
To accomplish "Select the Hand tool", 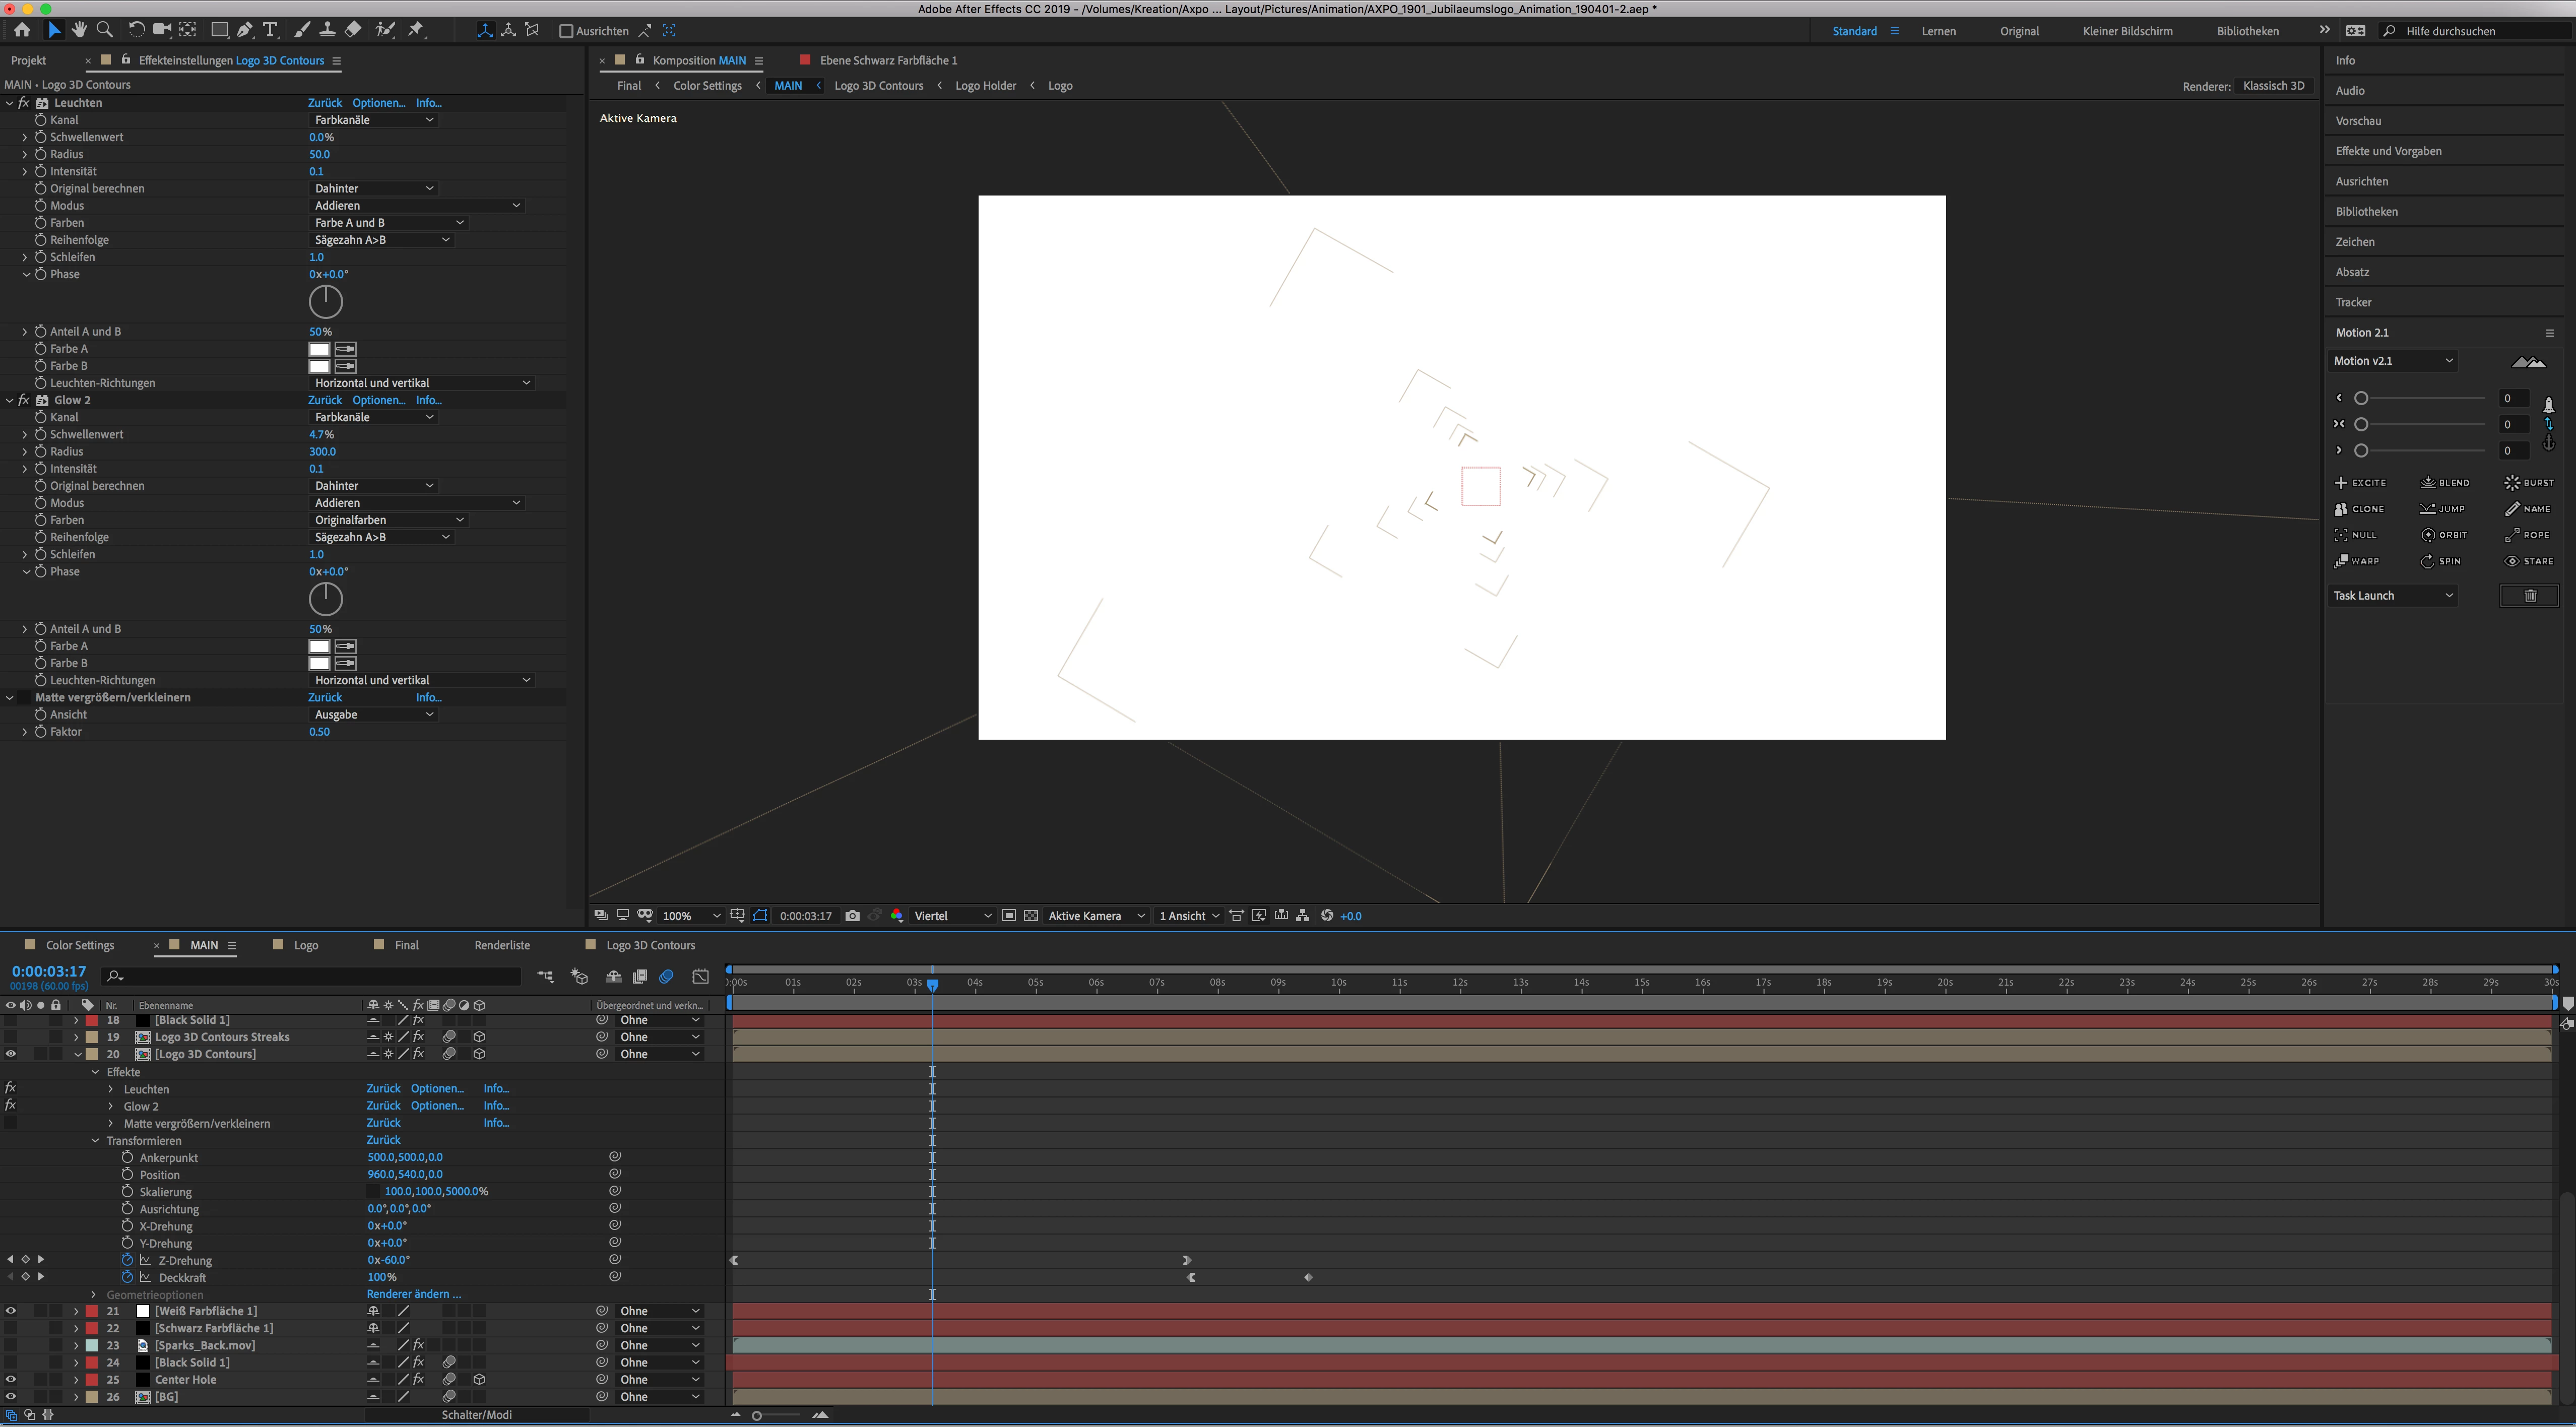I will pos(79,30).
